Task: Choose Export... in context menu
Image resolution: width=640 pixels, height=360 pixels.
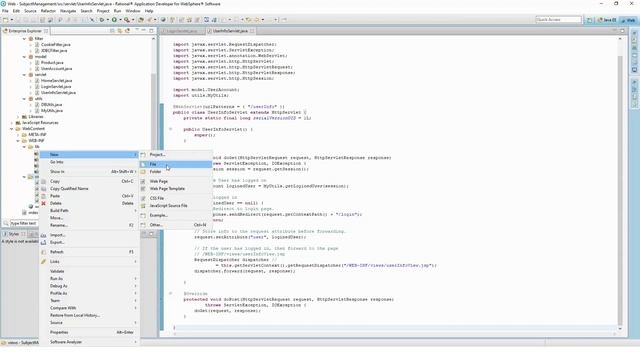Action: [89, 242]
